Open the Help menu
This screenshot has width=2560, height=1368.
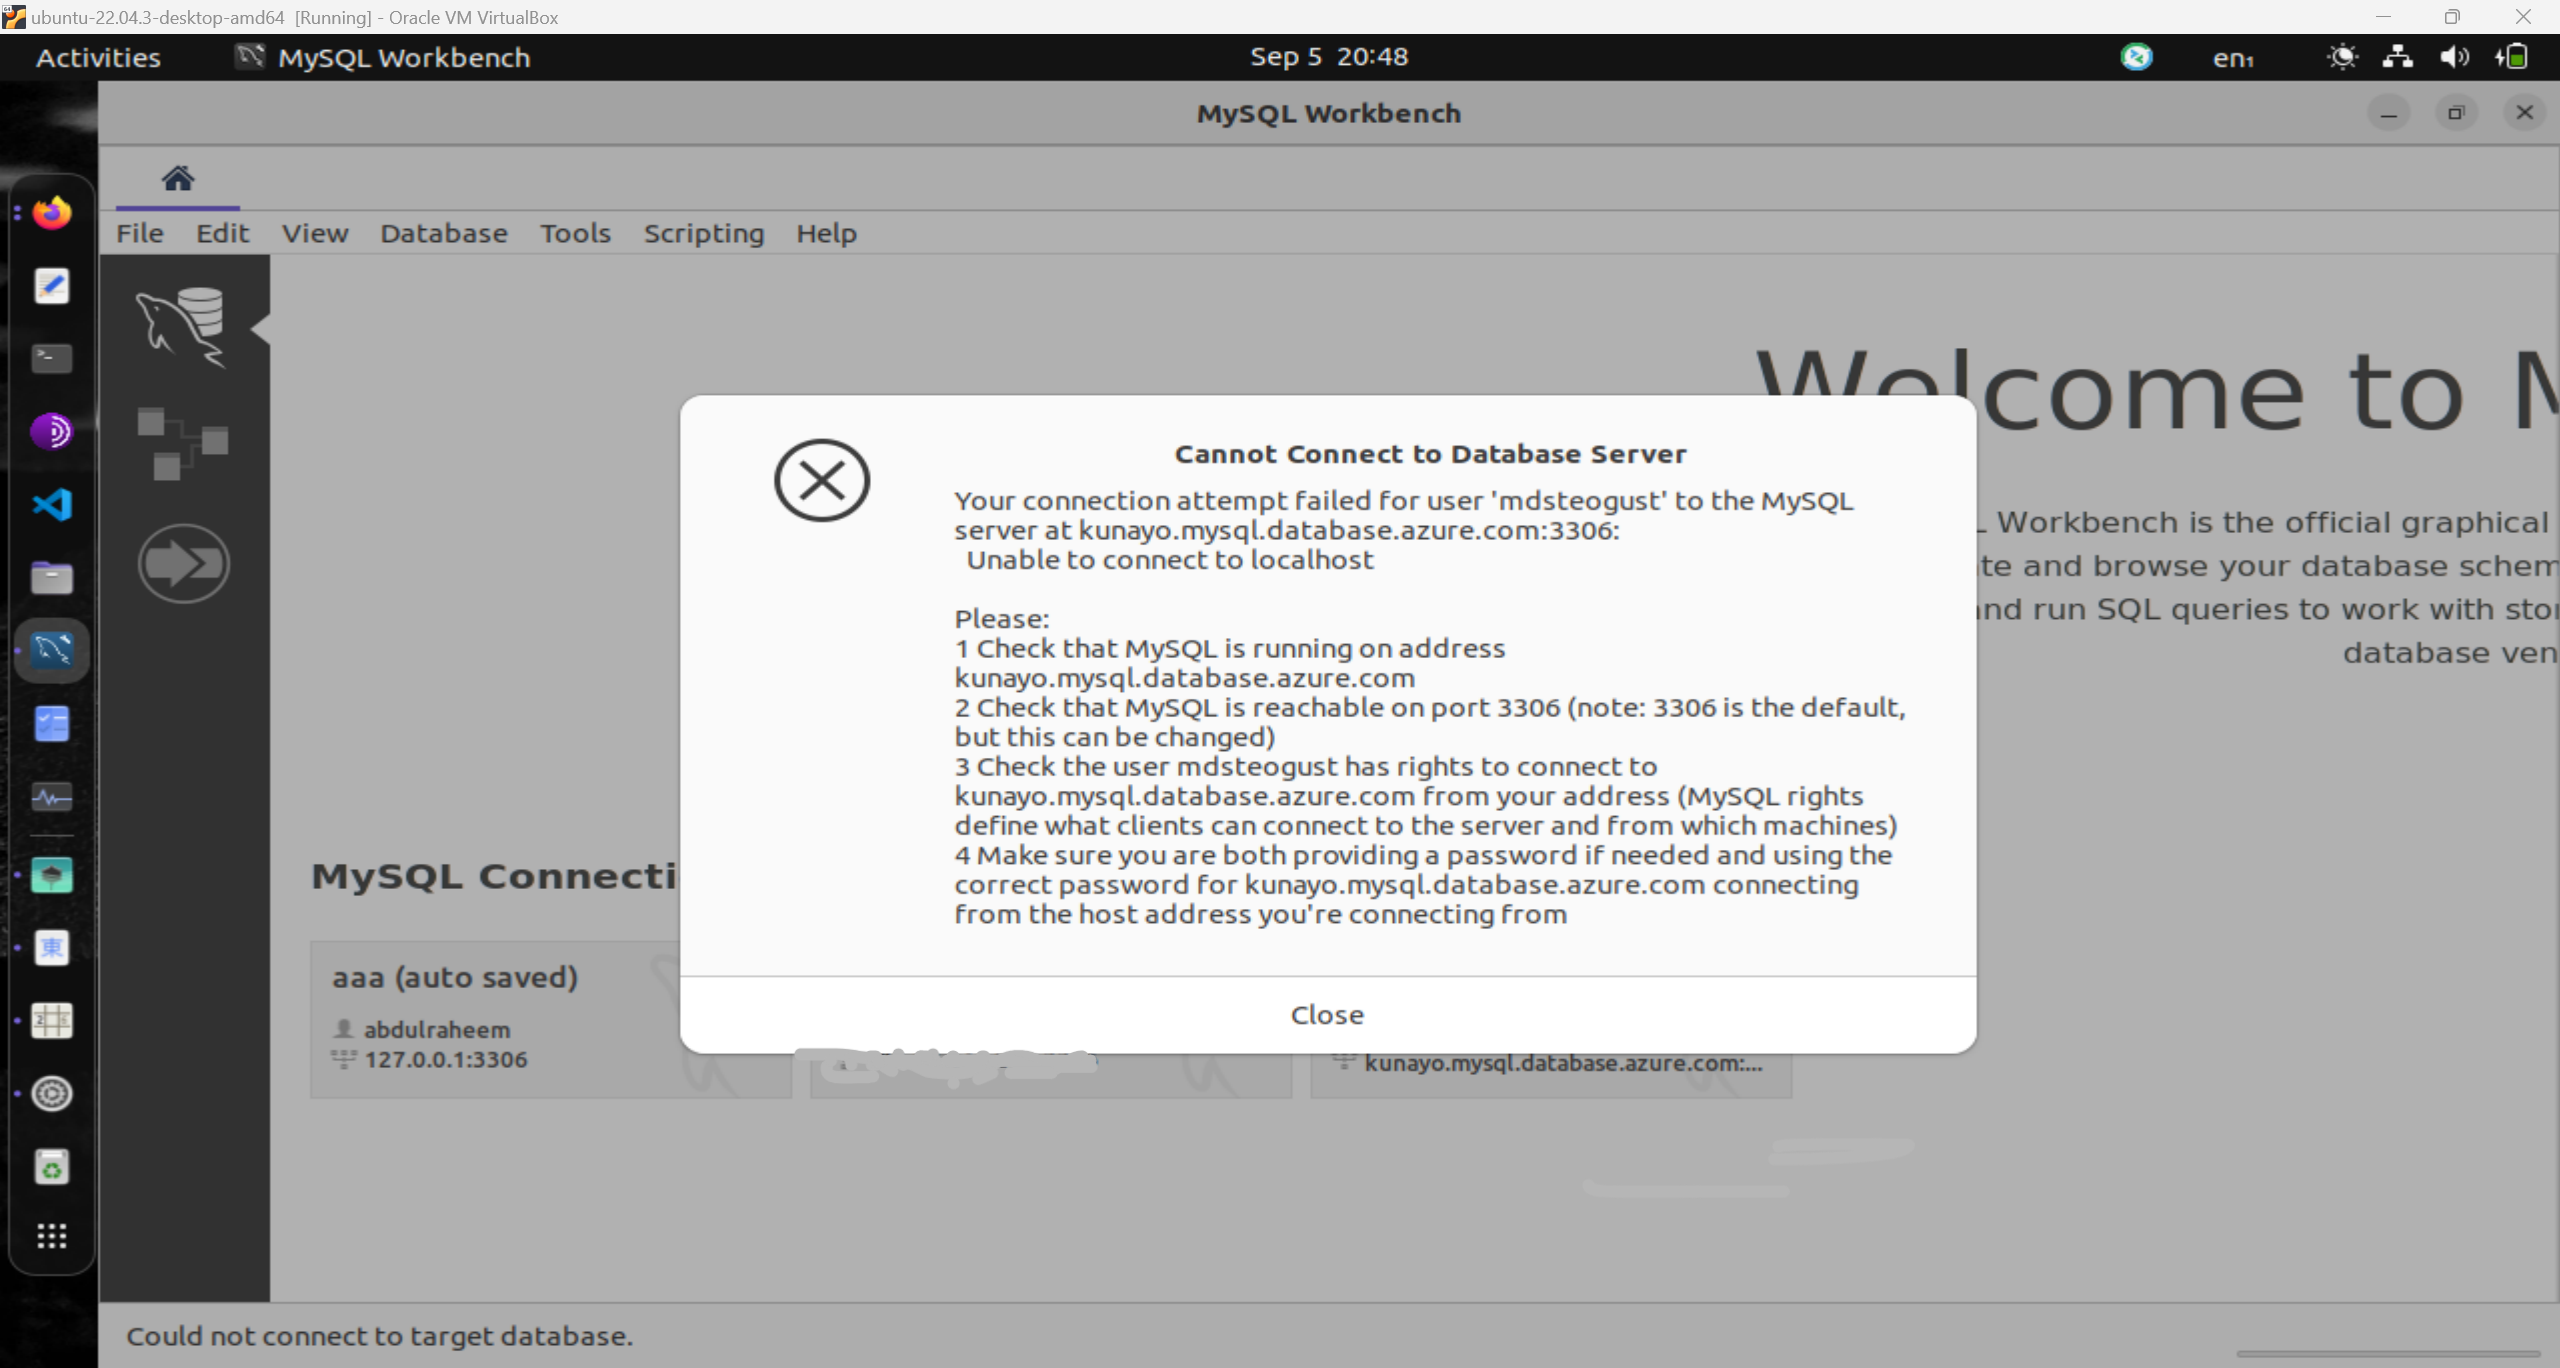826,233
